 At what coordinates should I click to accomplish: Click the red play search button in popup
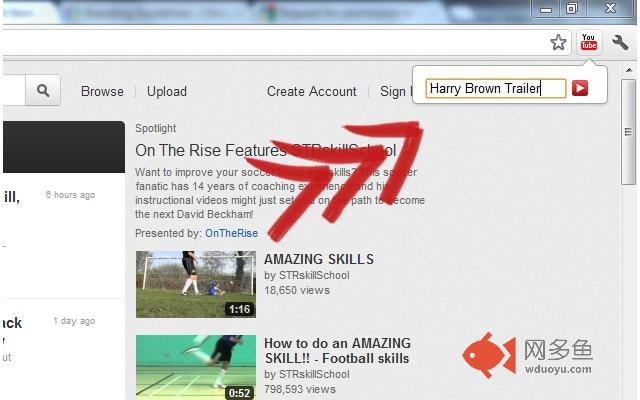coord(580,88)
